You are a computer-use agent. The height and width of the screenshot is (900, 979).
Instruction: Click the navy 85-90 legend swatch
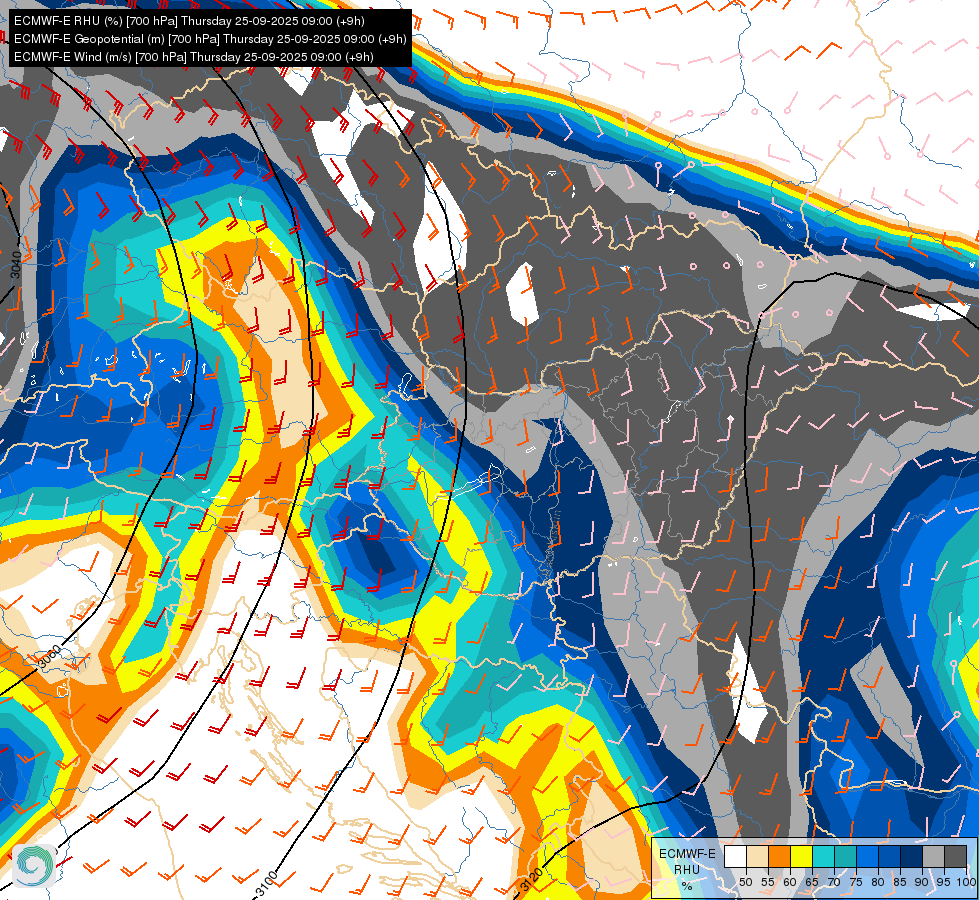click(x=912, y=856)
